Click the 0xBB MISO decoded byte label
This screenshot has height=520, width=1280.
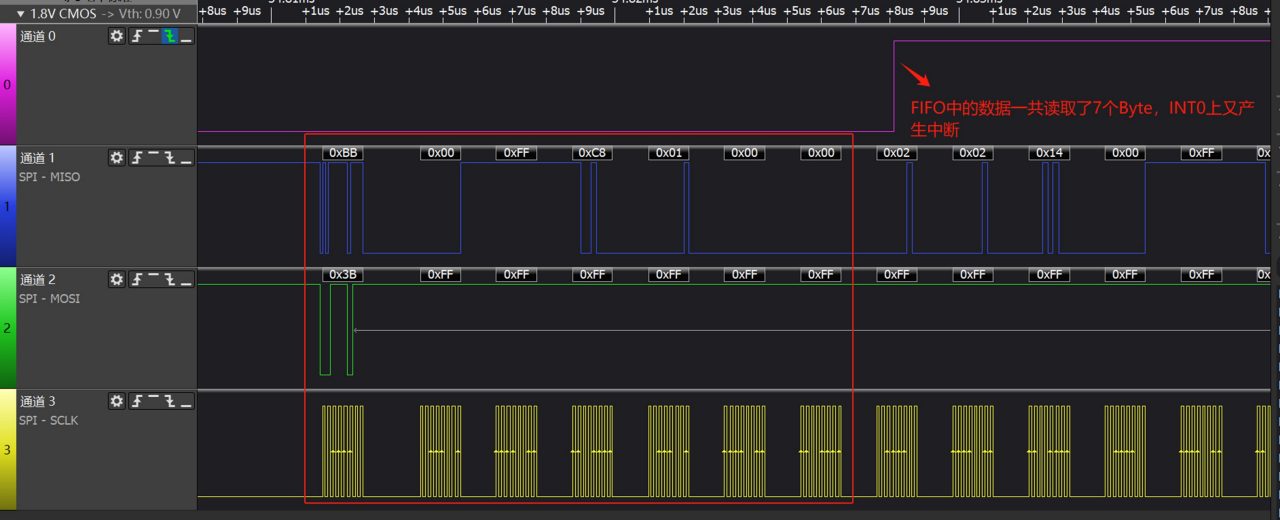pos(342,153)
